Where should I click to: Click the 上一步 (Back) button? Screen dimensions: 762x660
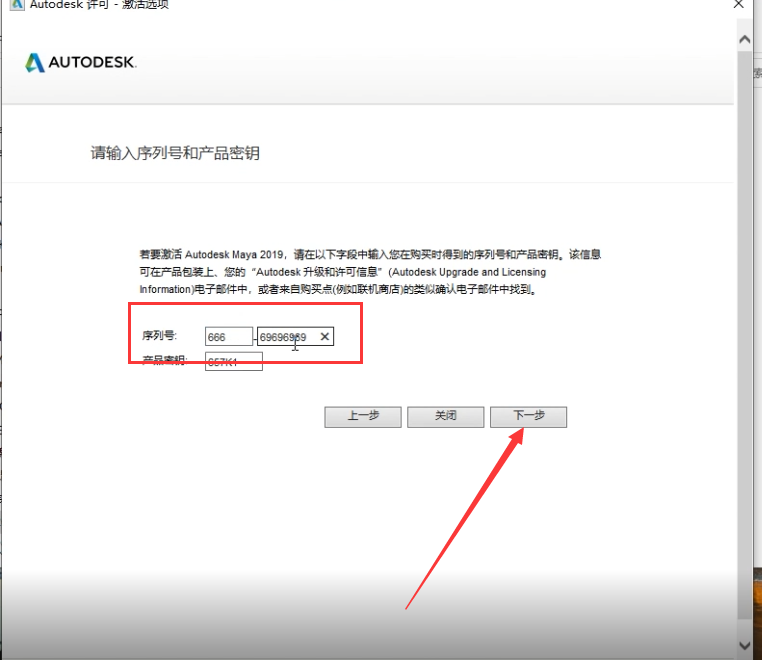[x=363, y=417]
